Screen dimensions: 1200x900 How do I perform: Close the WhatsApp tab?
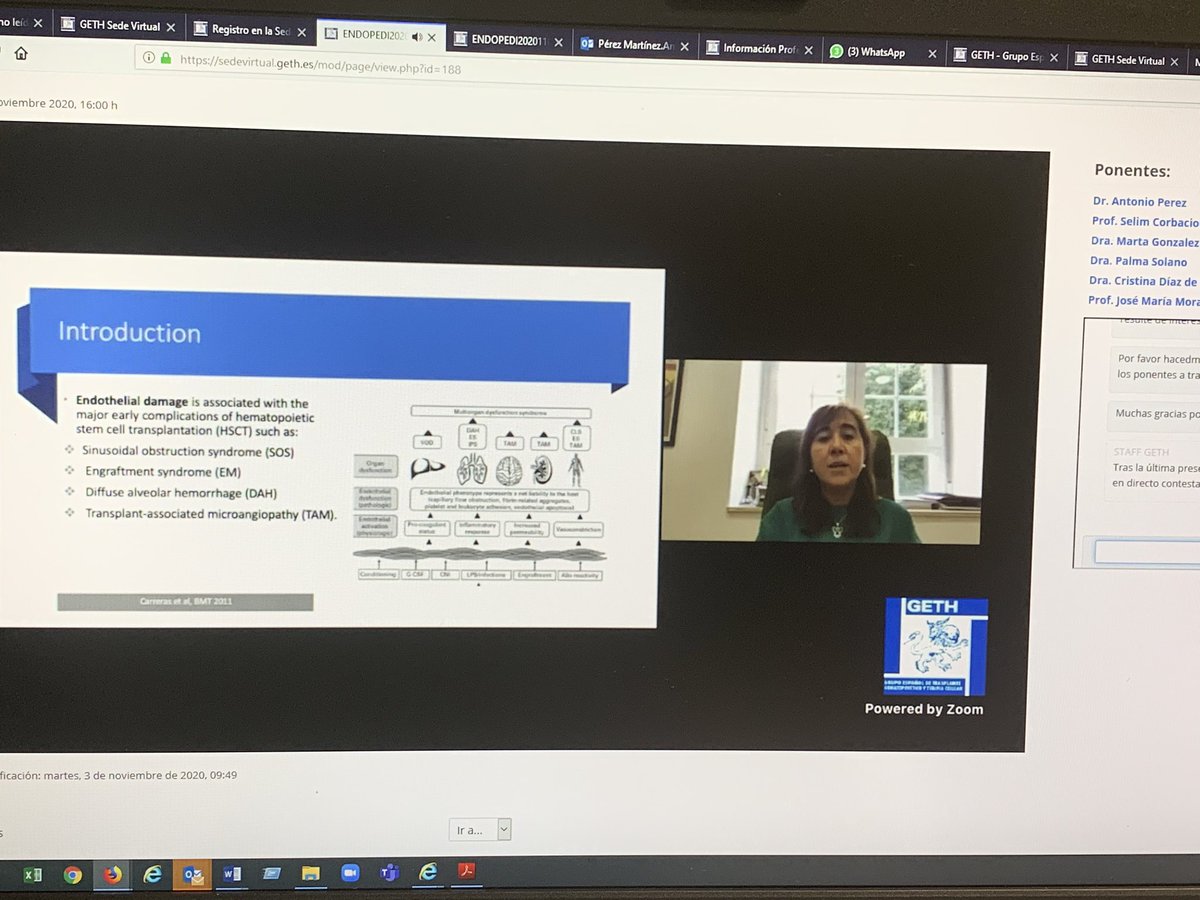tap(932, 54)
